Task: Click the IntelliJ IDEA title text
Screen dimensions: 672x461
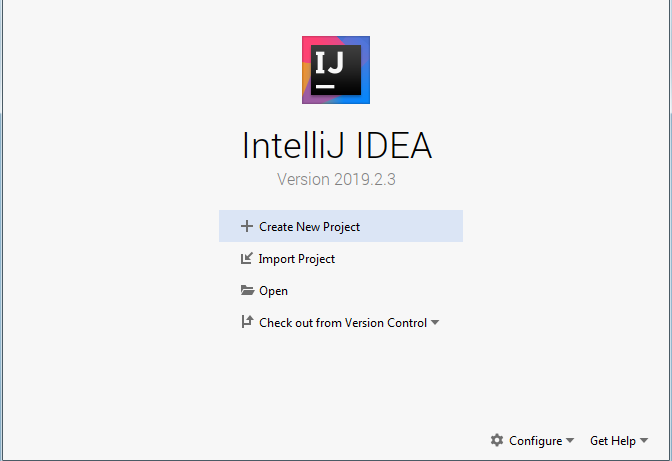Action: (x=336, y=146)
